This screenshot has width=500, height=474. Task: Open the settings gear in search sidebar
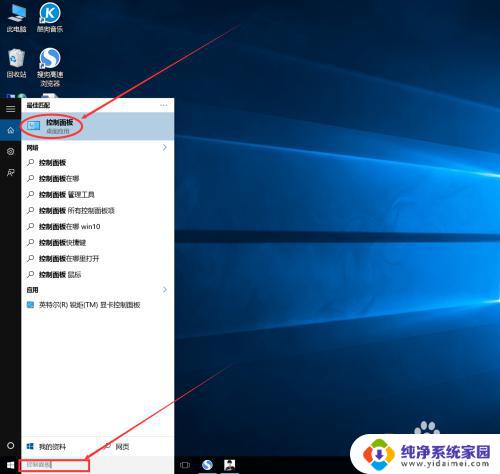tap(11, 151)
